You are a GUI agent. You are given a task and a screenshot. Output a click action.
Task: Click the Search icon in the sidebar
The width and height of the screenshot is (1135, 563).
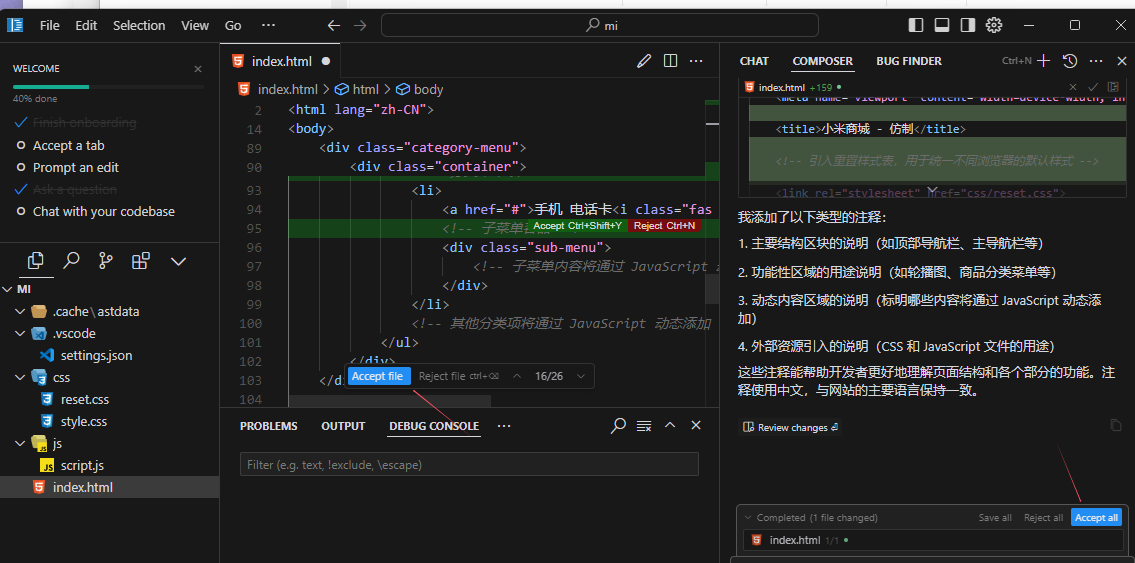pos(71,261)
